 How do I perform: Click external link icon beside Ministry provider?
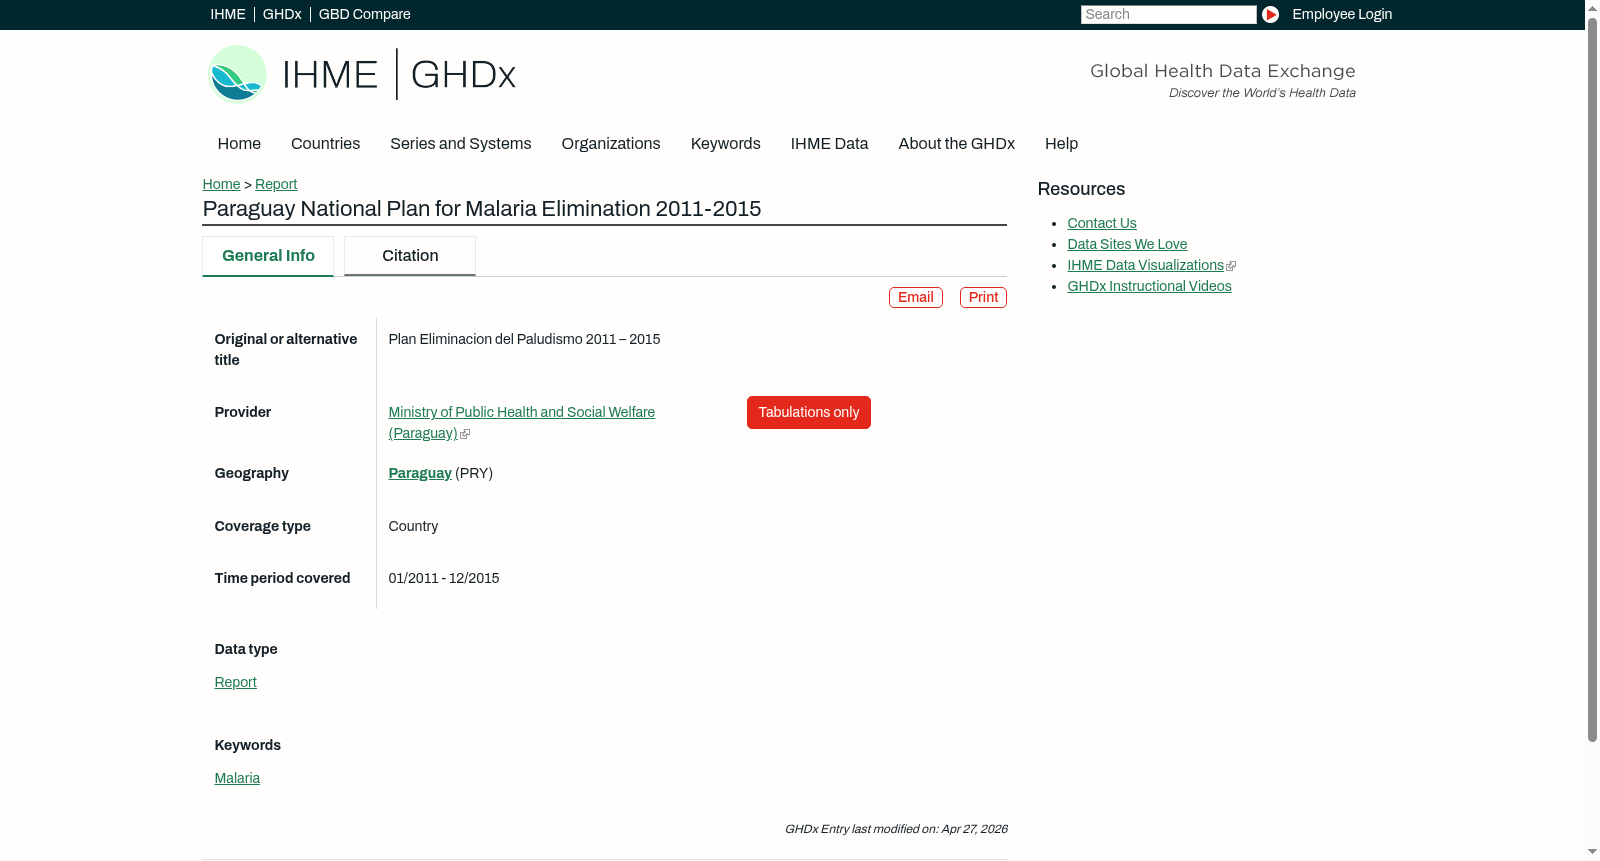(x=465, y=434)
